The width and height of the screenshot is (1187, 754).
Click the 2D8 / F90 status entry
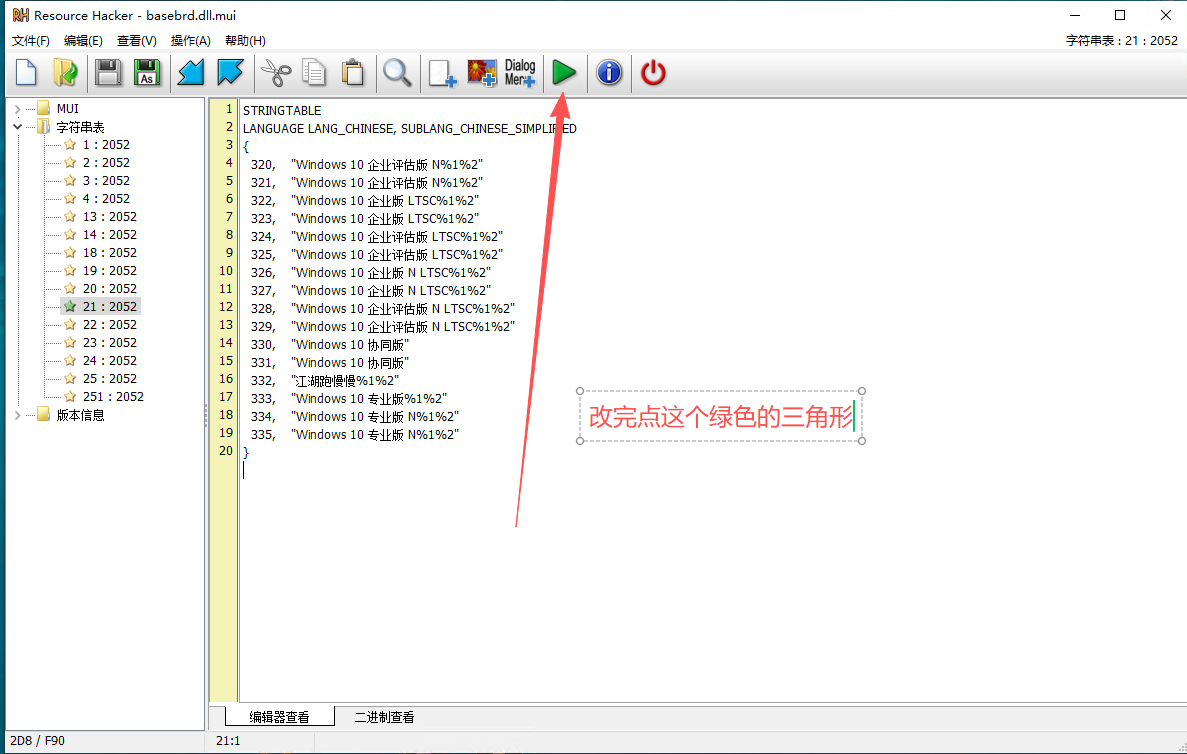[37, 741]
